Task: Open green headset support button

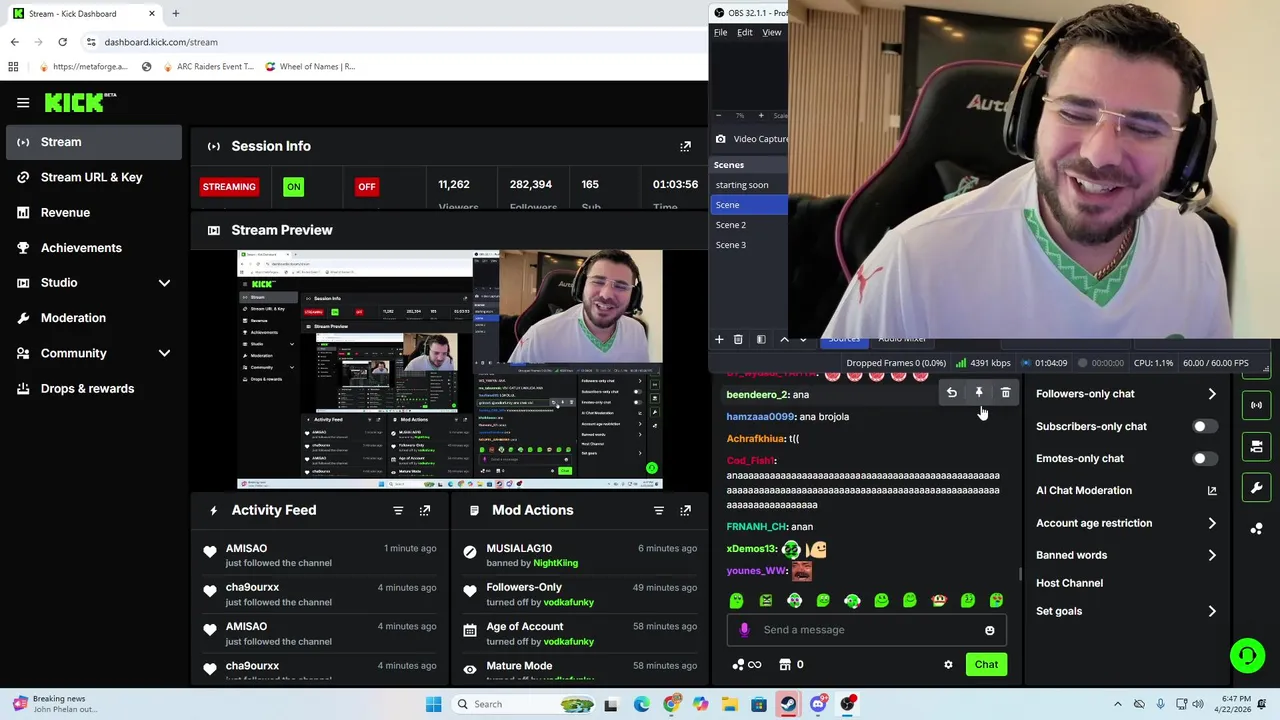Action: (x=1247, y=656)
